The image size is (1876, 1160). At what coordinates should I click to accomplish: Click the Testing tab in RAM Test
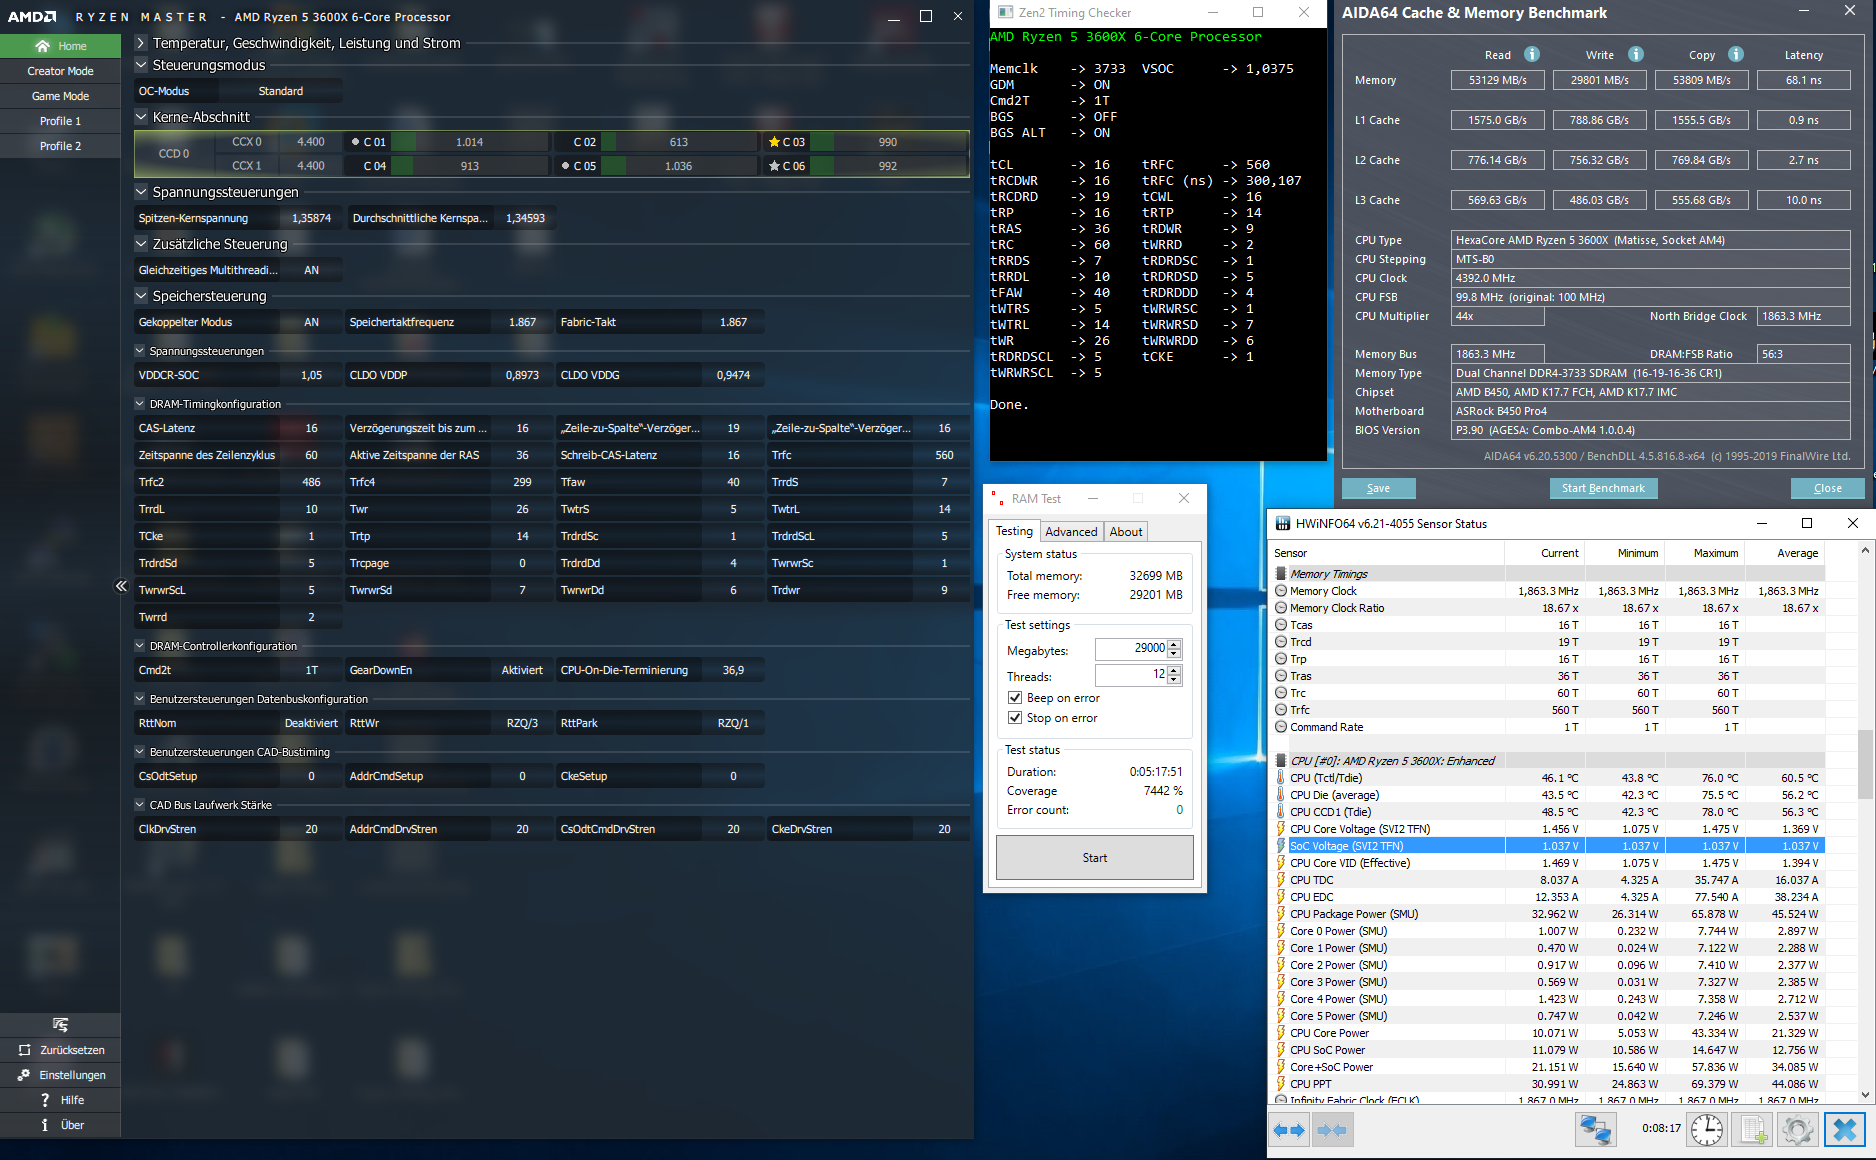pos(1014,531)
